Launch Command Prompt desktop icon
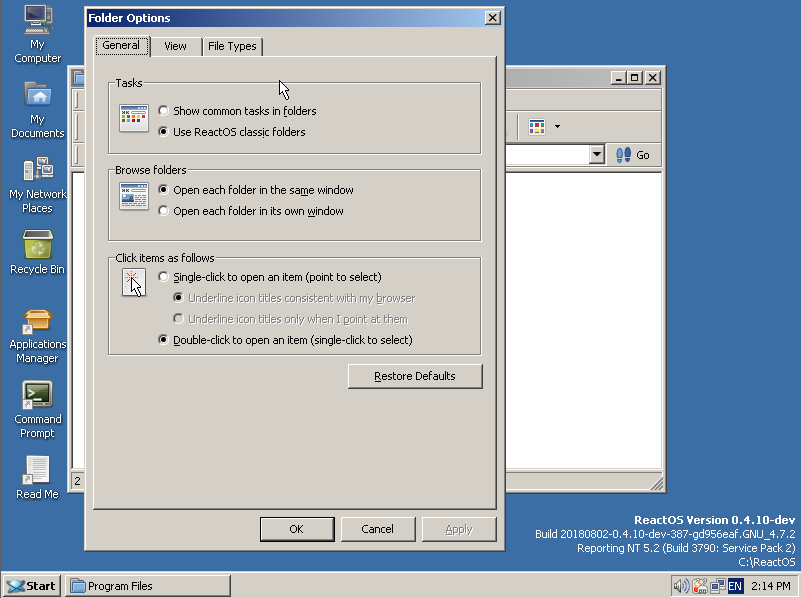Viewport: 801px width, 598px height. [x=37, y=395]
